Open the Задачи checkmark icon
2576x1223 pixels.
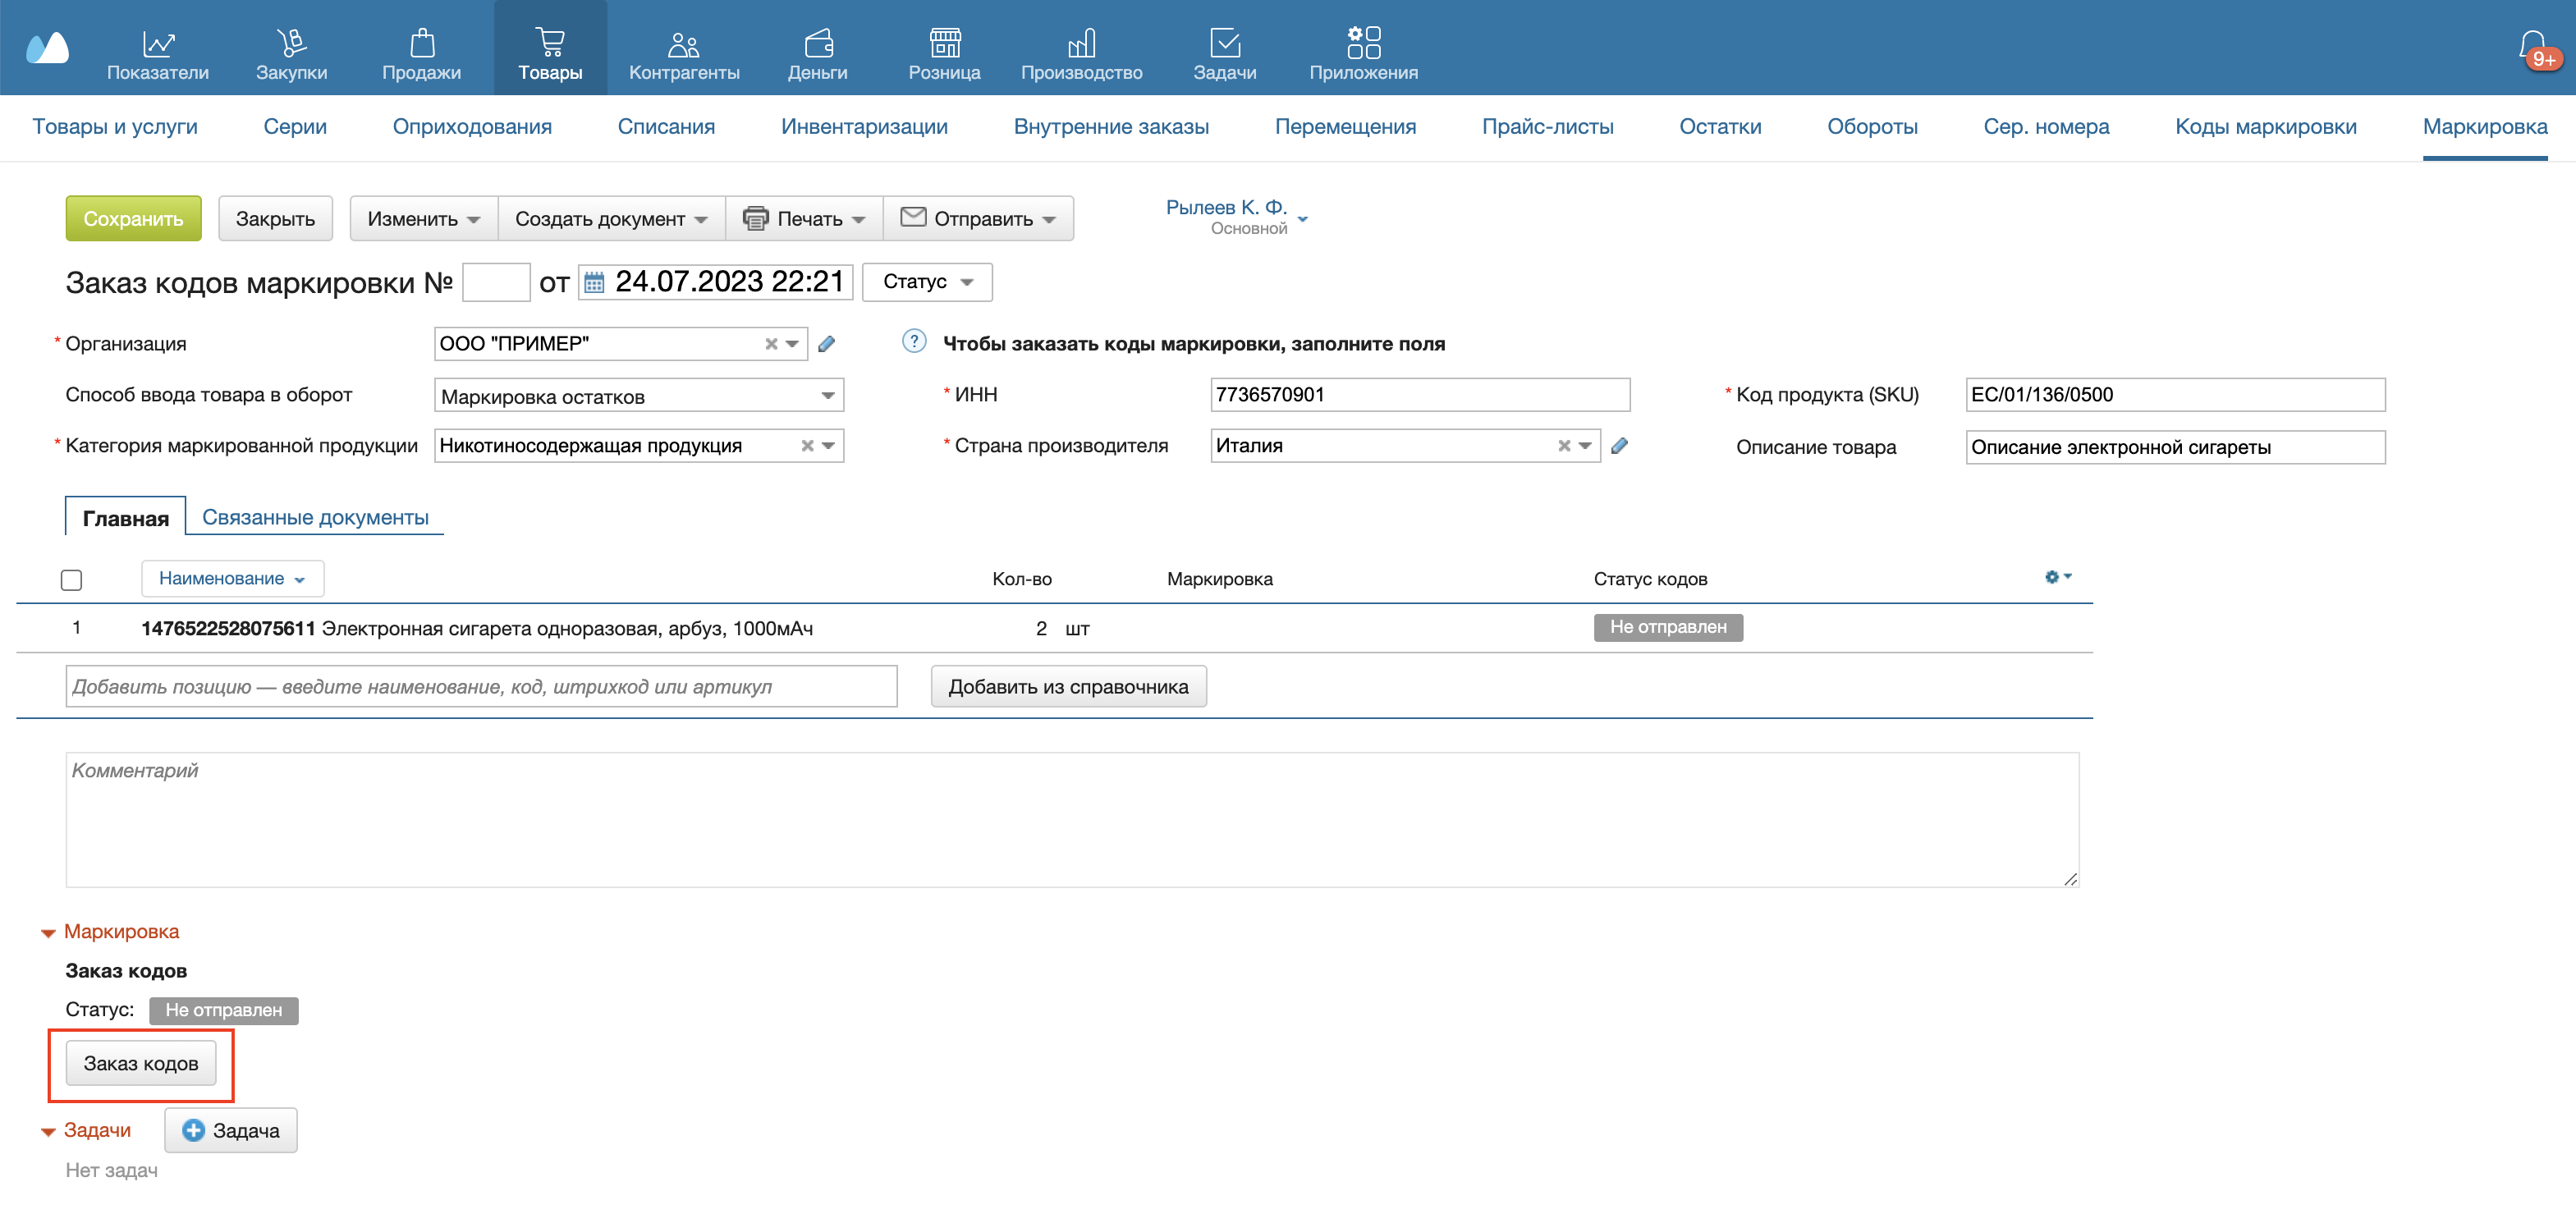click(1225, 43)
